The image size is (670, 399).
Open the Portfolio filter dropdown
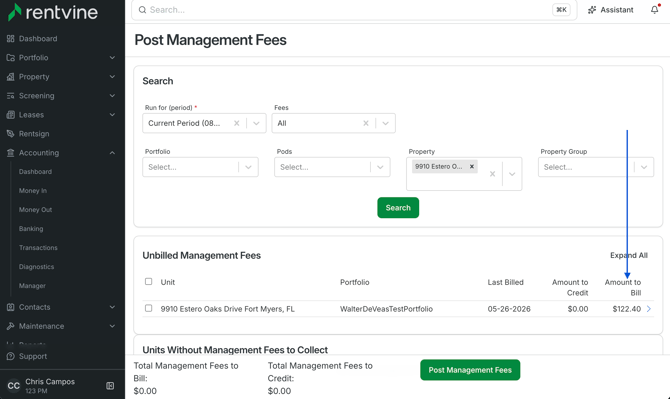point(248,167)
